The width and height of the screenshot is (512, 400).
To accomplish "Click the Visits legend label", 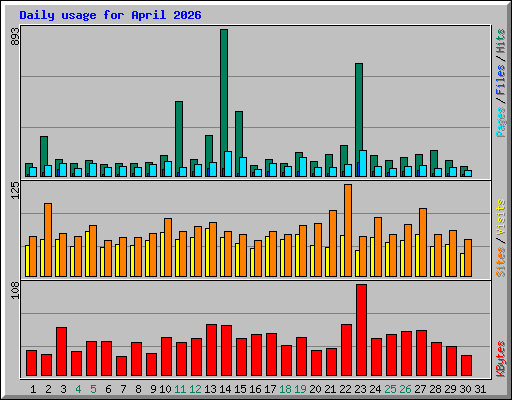I will [500, 218].
